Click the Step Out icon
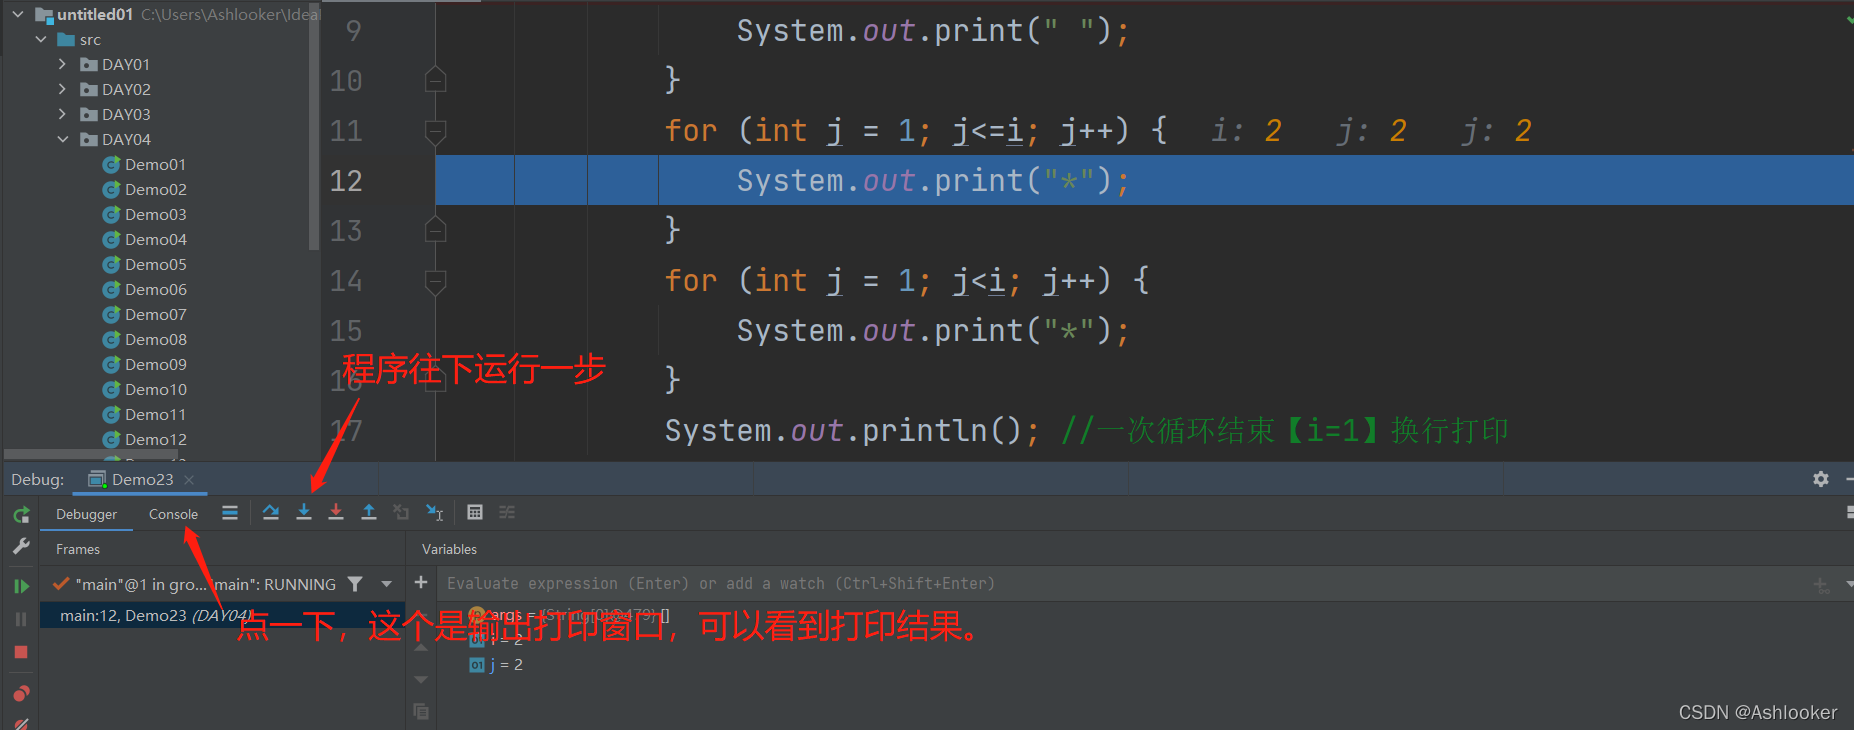Screen dimensions: 1854x730 pyautogui.click(x=369, y=513)
